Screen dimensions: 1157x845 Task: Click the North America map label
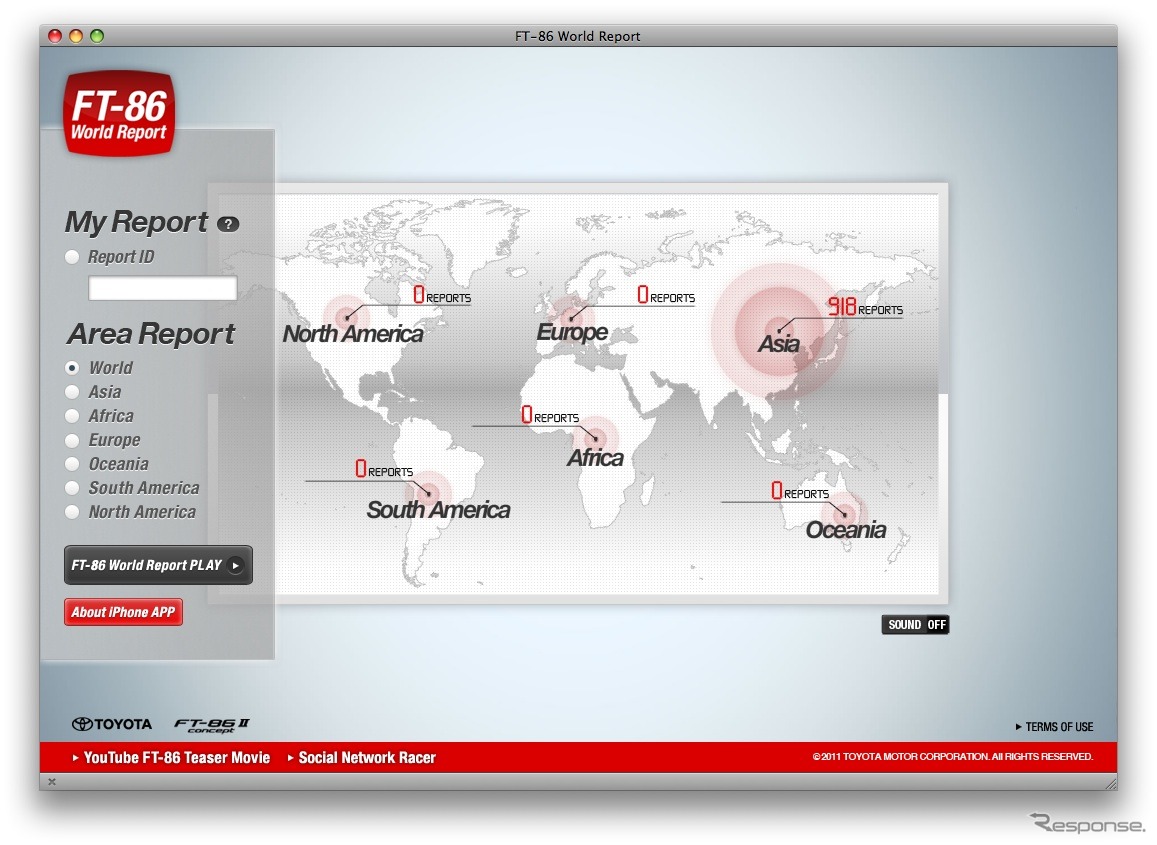point(353,334)
